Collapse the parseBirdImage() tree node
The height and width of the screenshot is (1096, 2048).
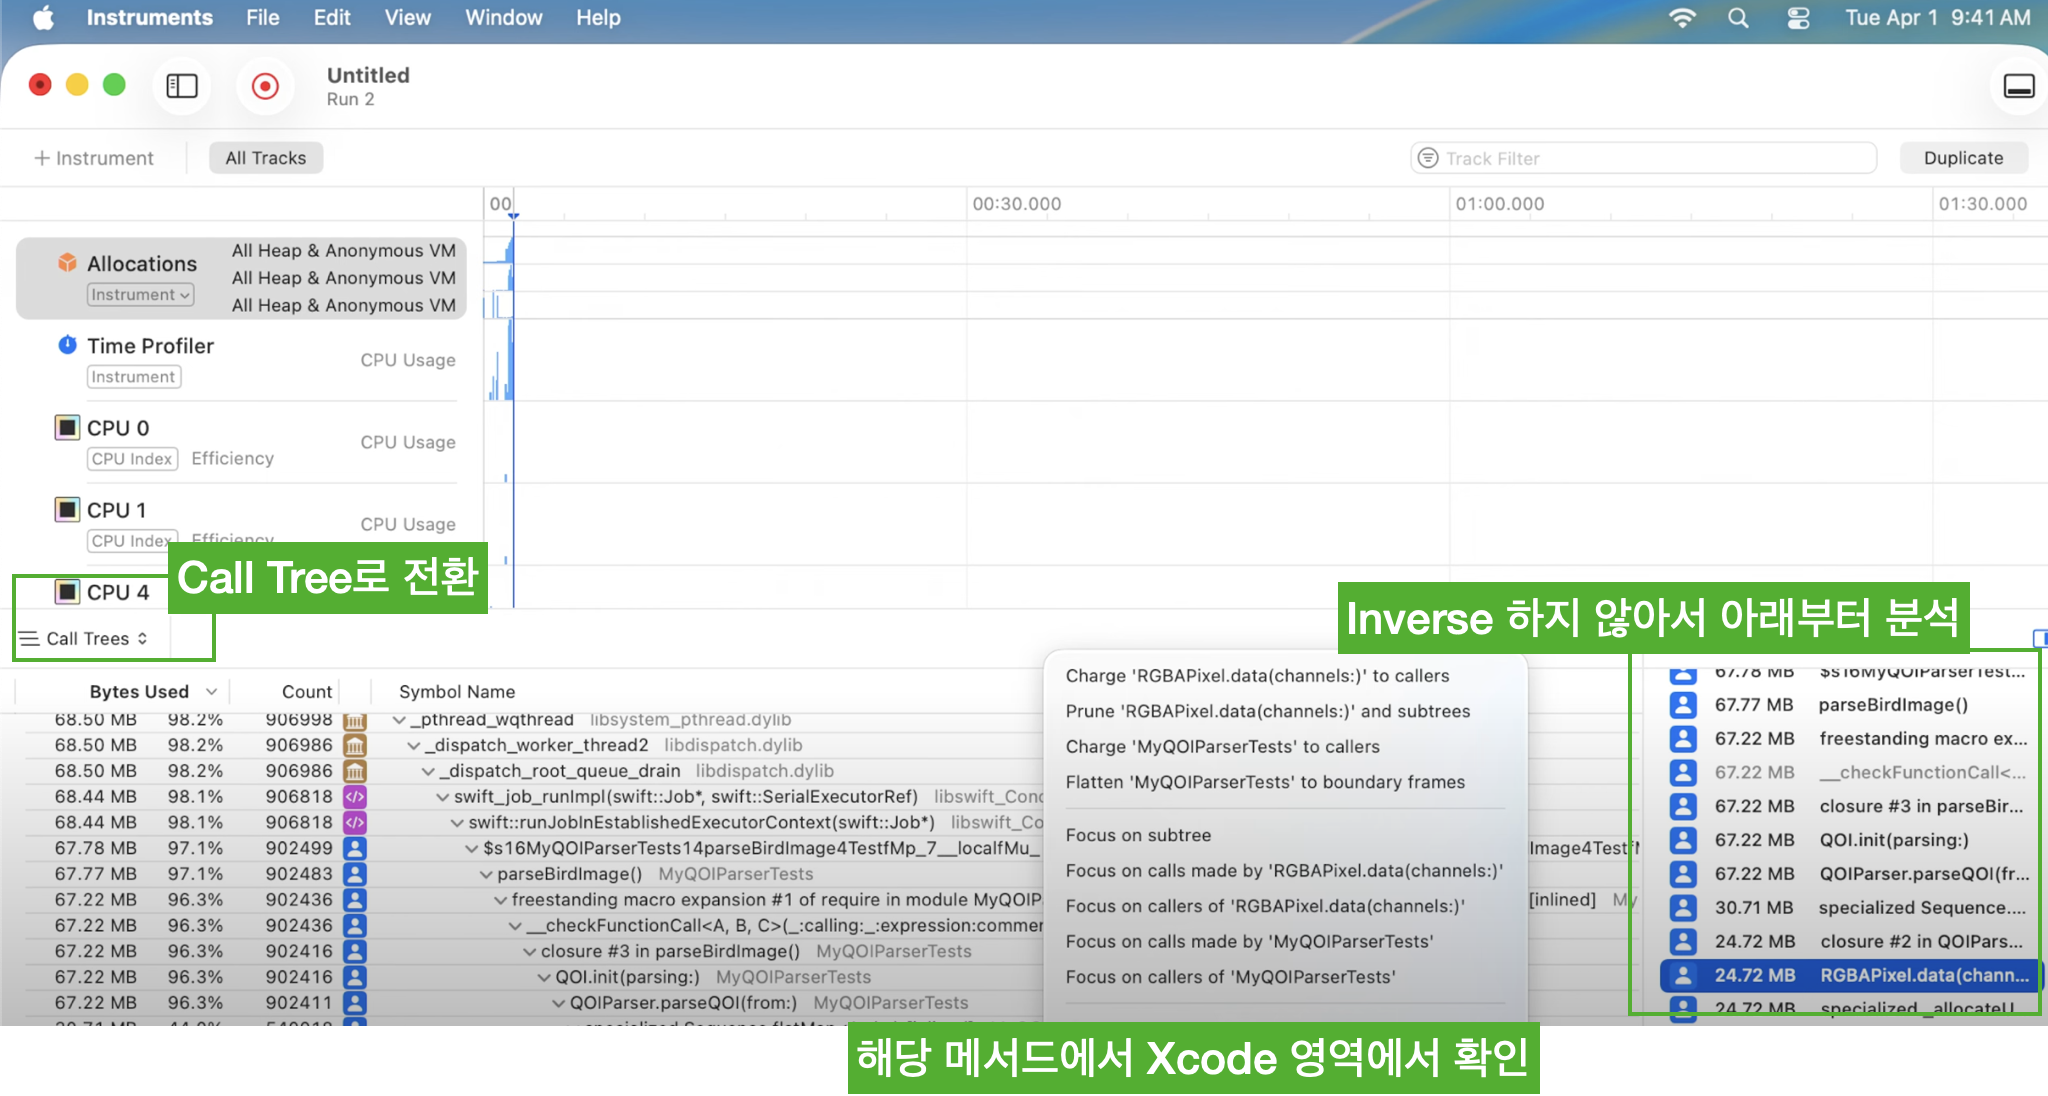pos(486,874)
